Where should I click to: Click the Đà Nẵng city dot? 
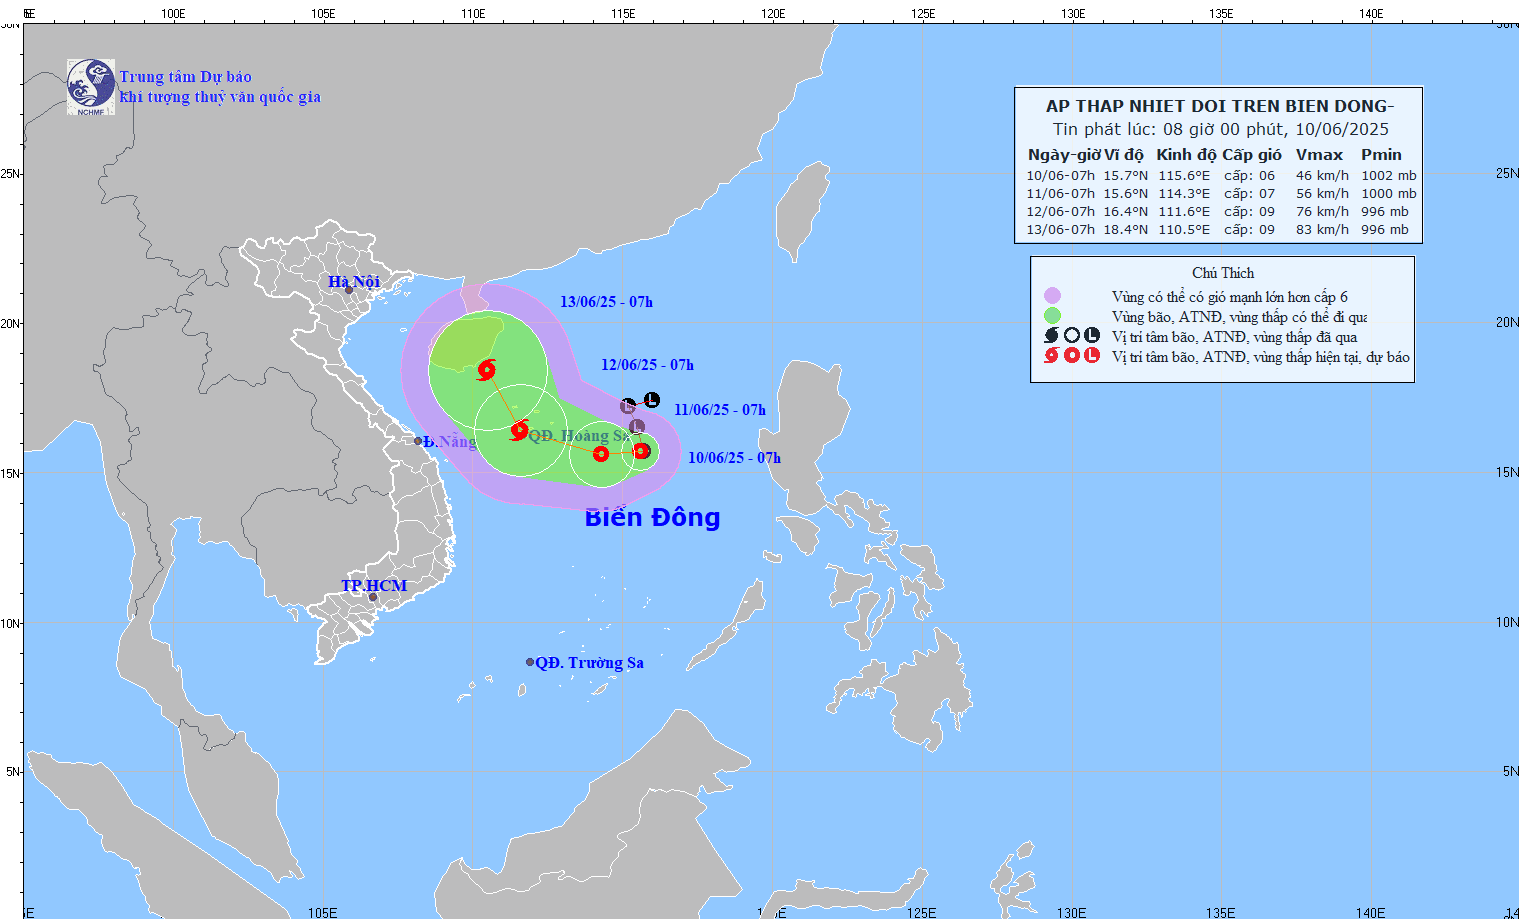click(x=418, y=441)
